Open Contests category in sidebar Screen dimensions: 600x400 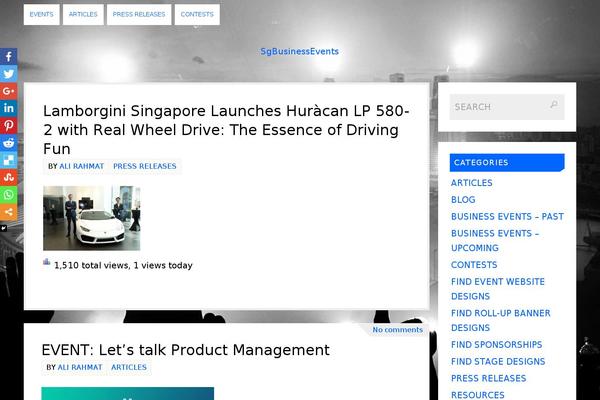474,265
